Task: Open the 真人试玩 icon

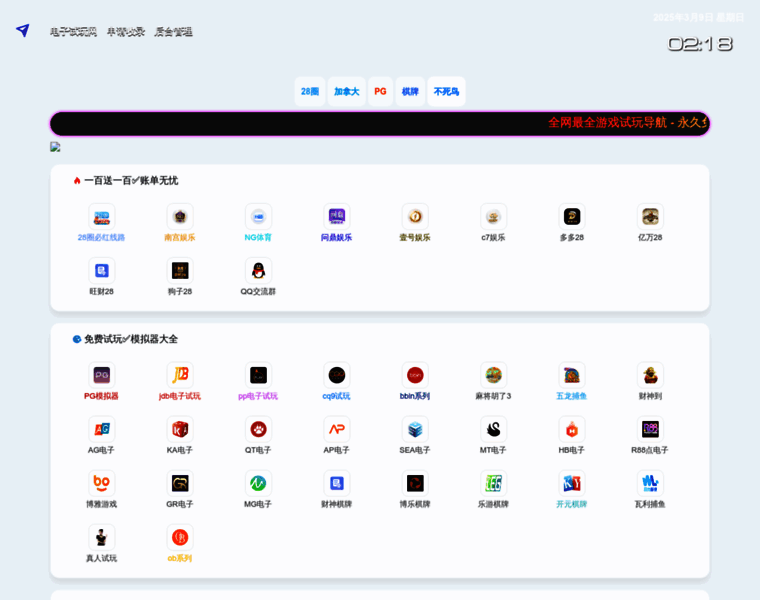Action: [x=102, y=537]
